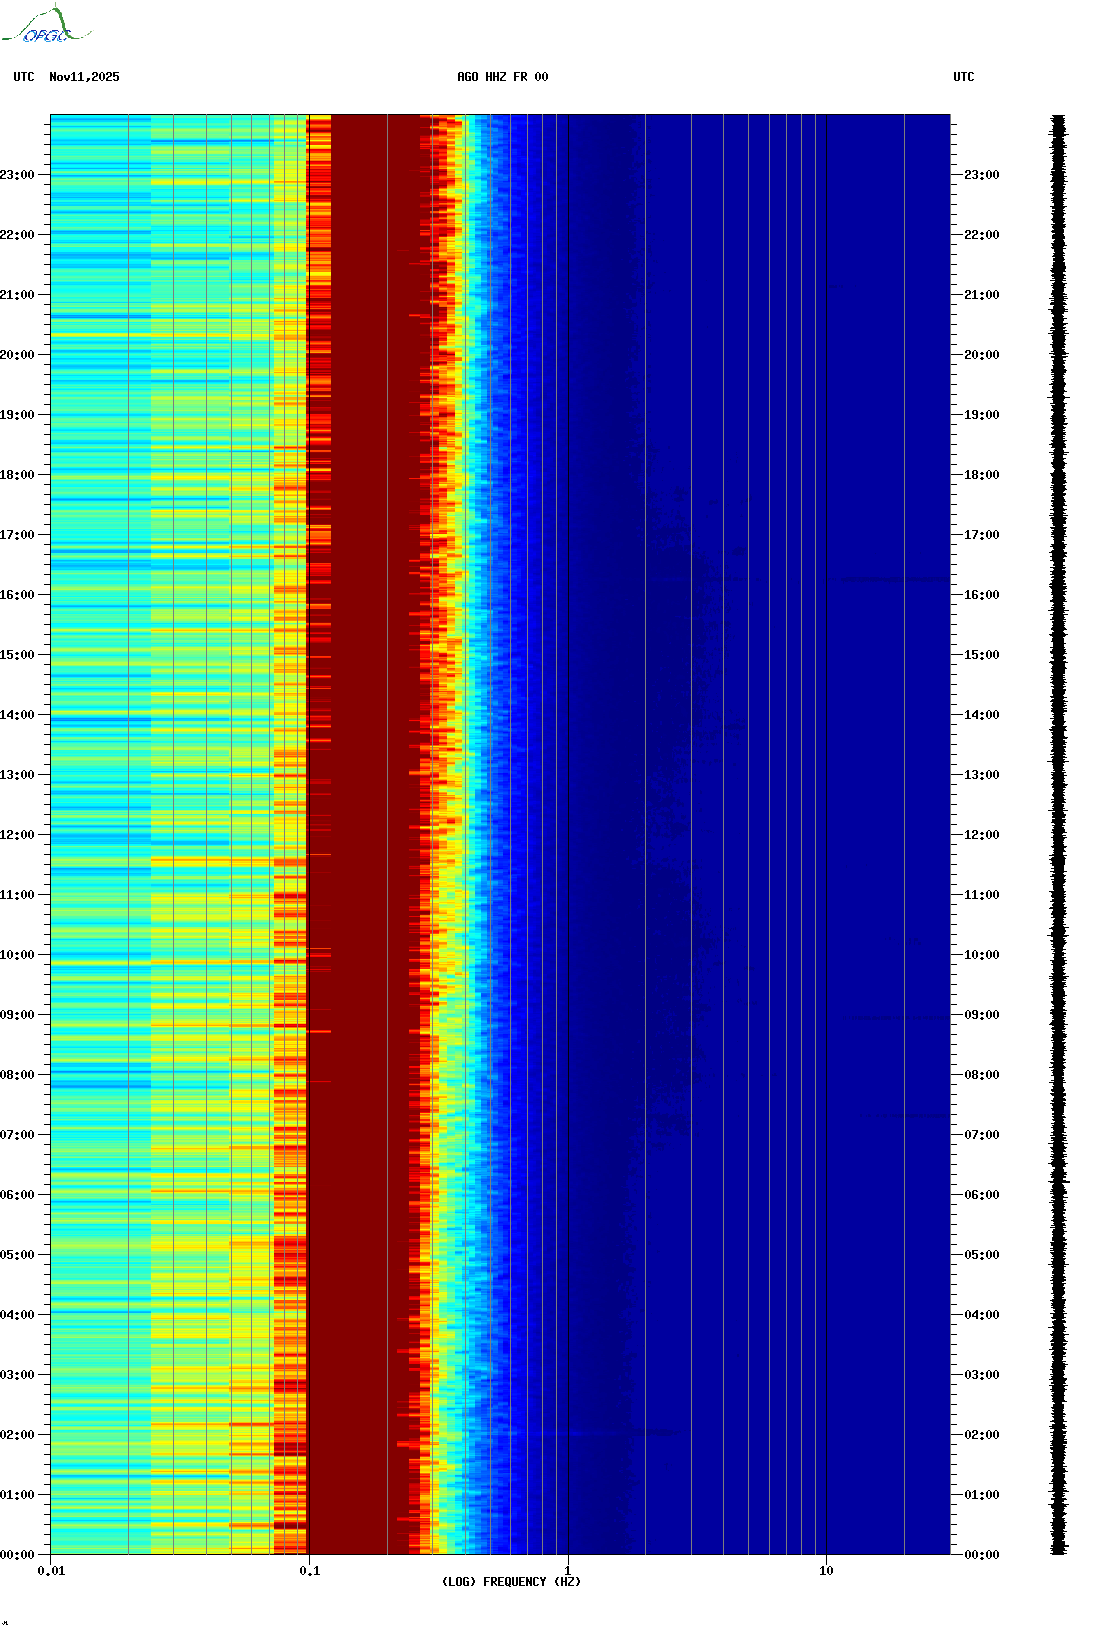Click the 04:00 label on the left axis
Viewport: 1102px width, 1634px height.
point(17,1315)
